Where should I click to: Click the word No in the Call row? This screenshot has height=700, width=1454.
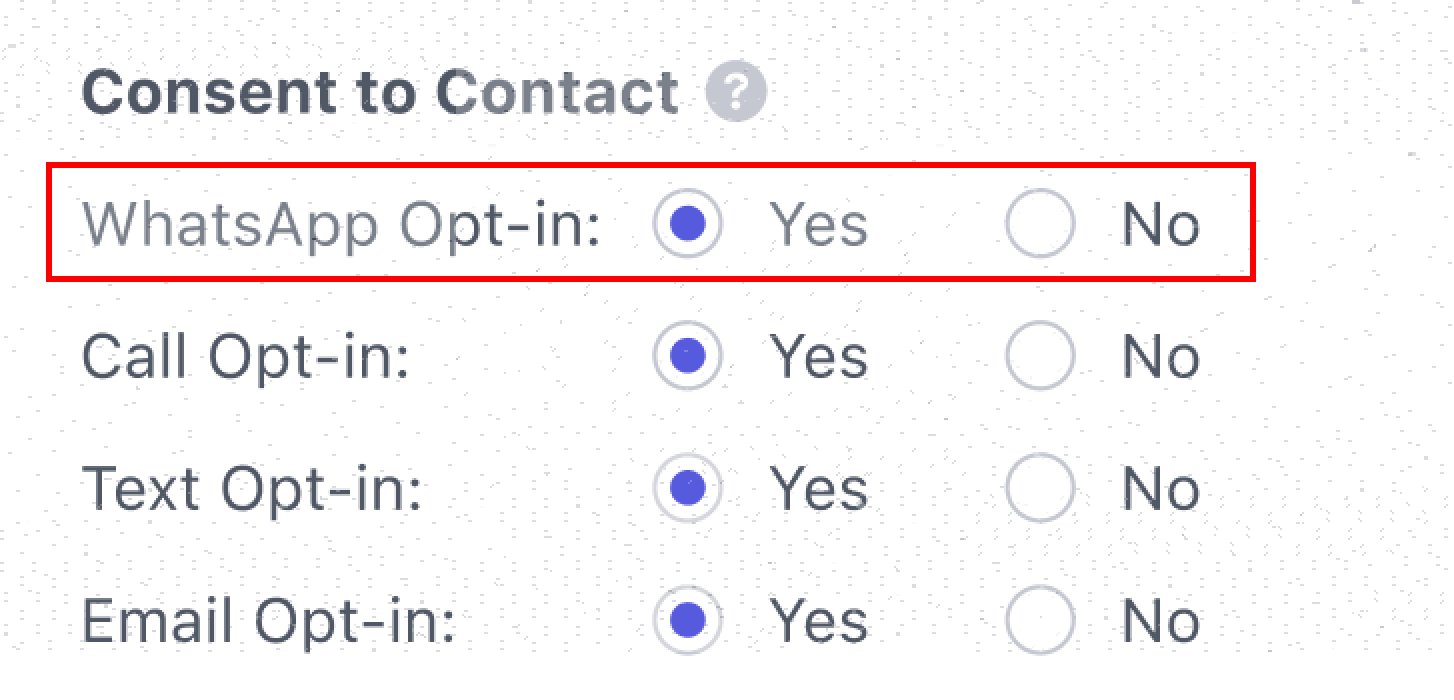pos(1160,356)
